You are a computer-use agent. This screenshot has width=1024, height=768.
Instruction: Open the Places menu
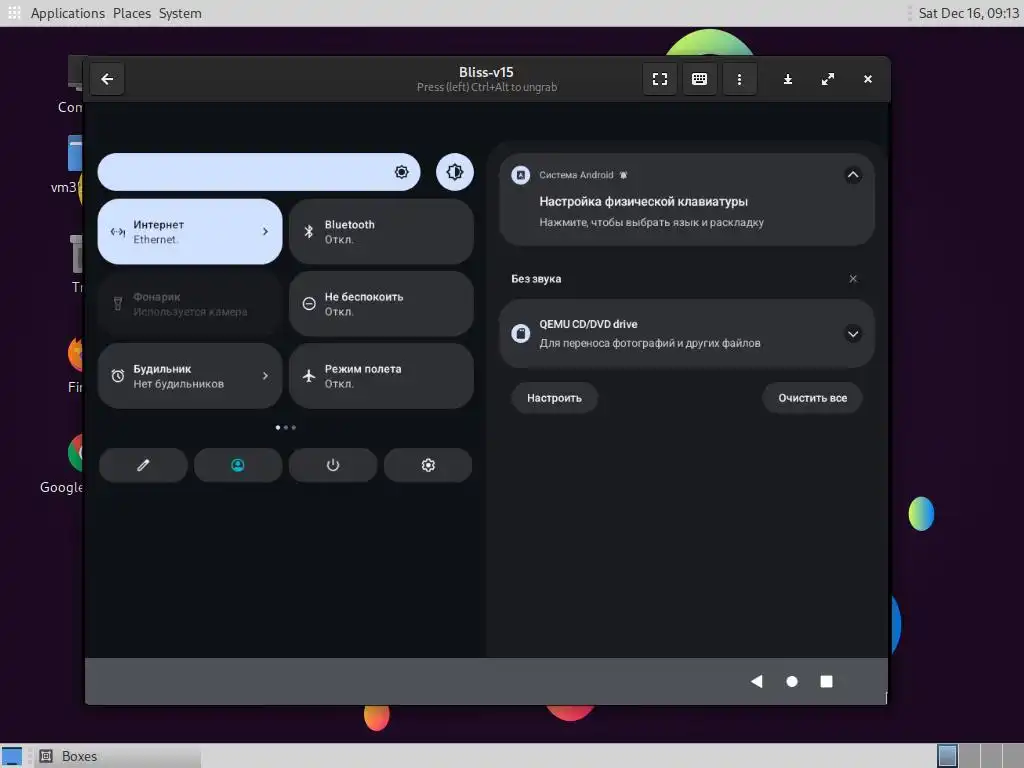click(x=132, y=13)
